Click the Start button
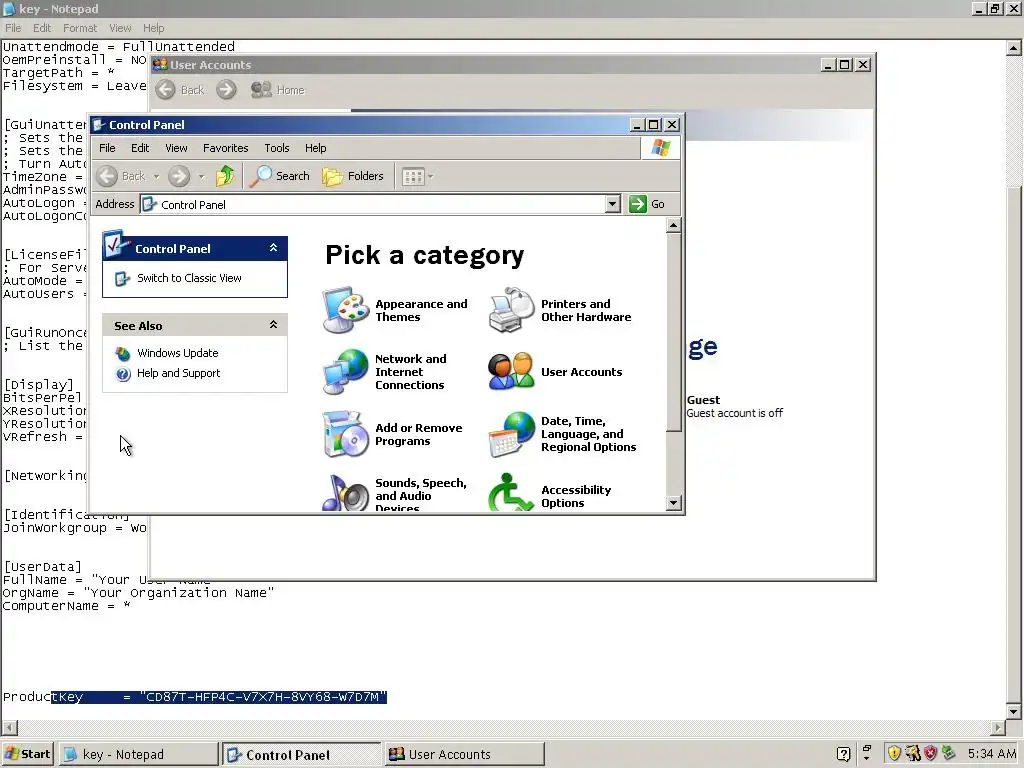Image resolution: width=1024 pixels, height=768 pixels. click(x=27, y=754)
